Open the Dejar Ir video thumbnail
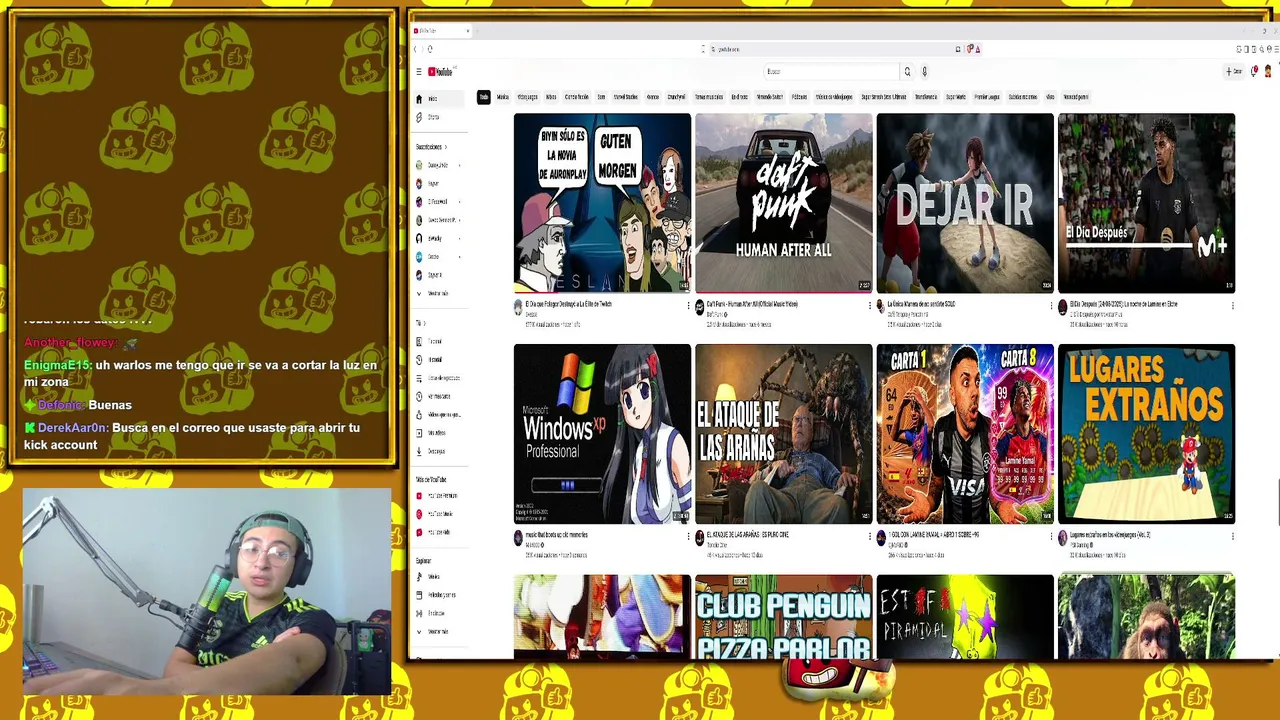This screenshot has width=1280, height=720. pos(965,203)
